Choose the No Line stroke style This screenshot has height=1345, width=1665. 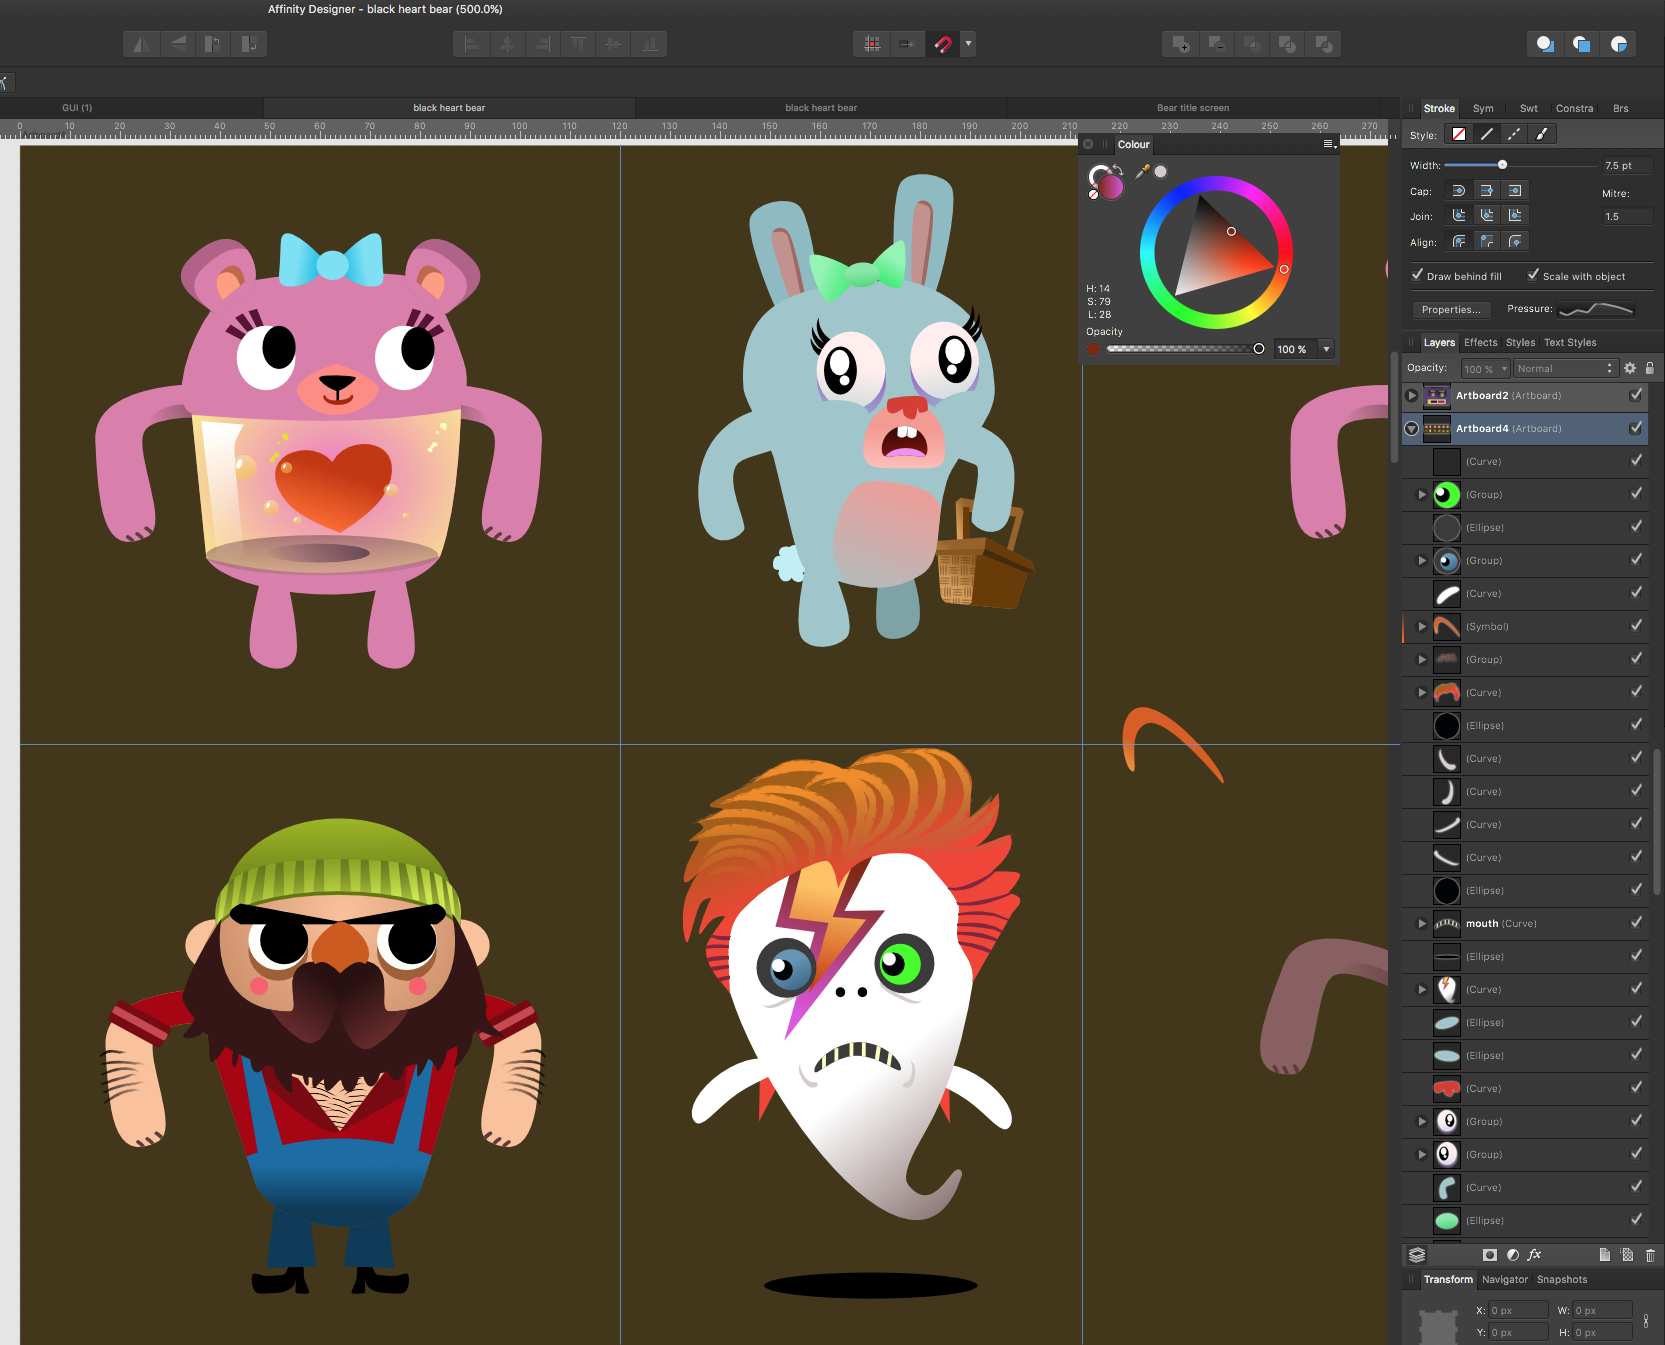[x=1459, y=134]
